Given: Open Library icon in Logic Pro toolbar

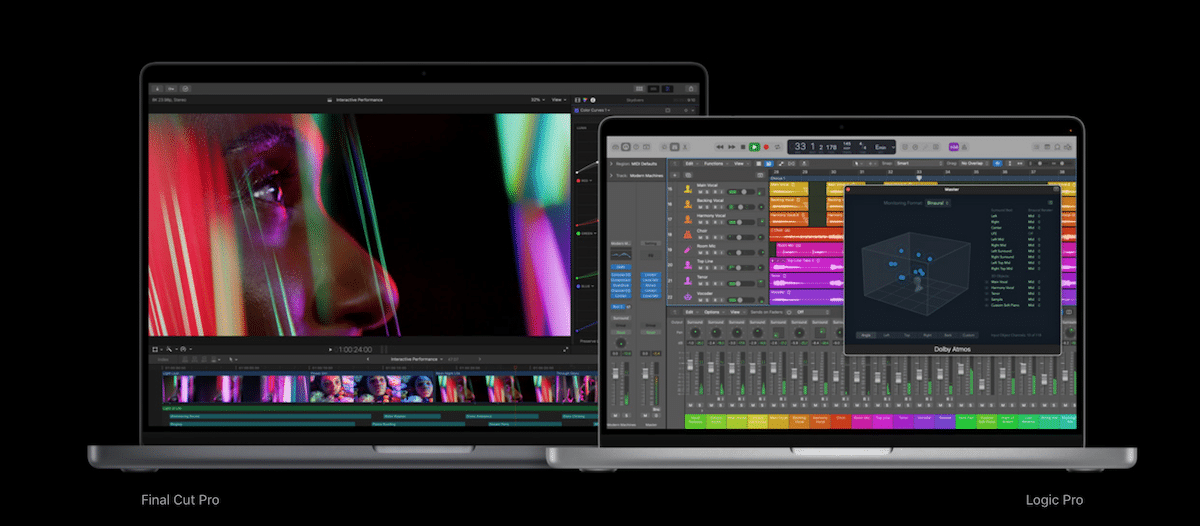Looking at the screenshot, I should (x=615, y=147).
